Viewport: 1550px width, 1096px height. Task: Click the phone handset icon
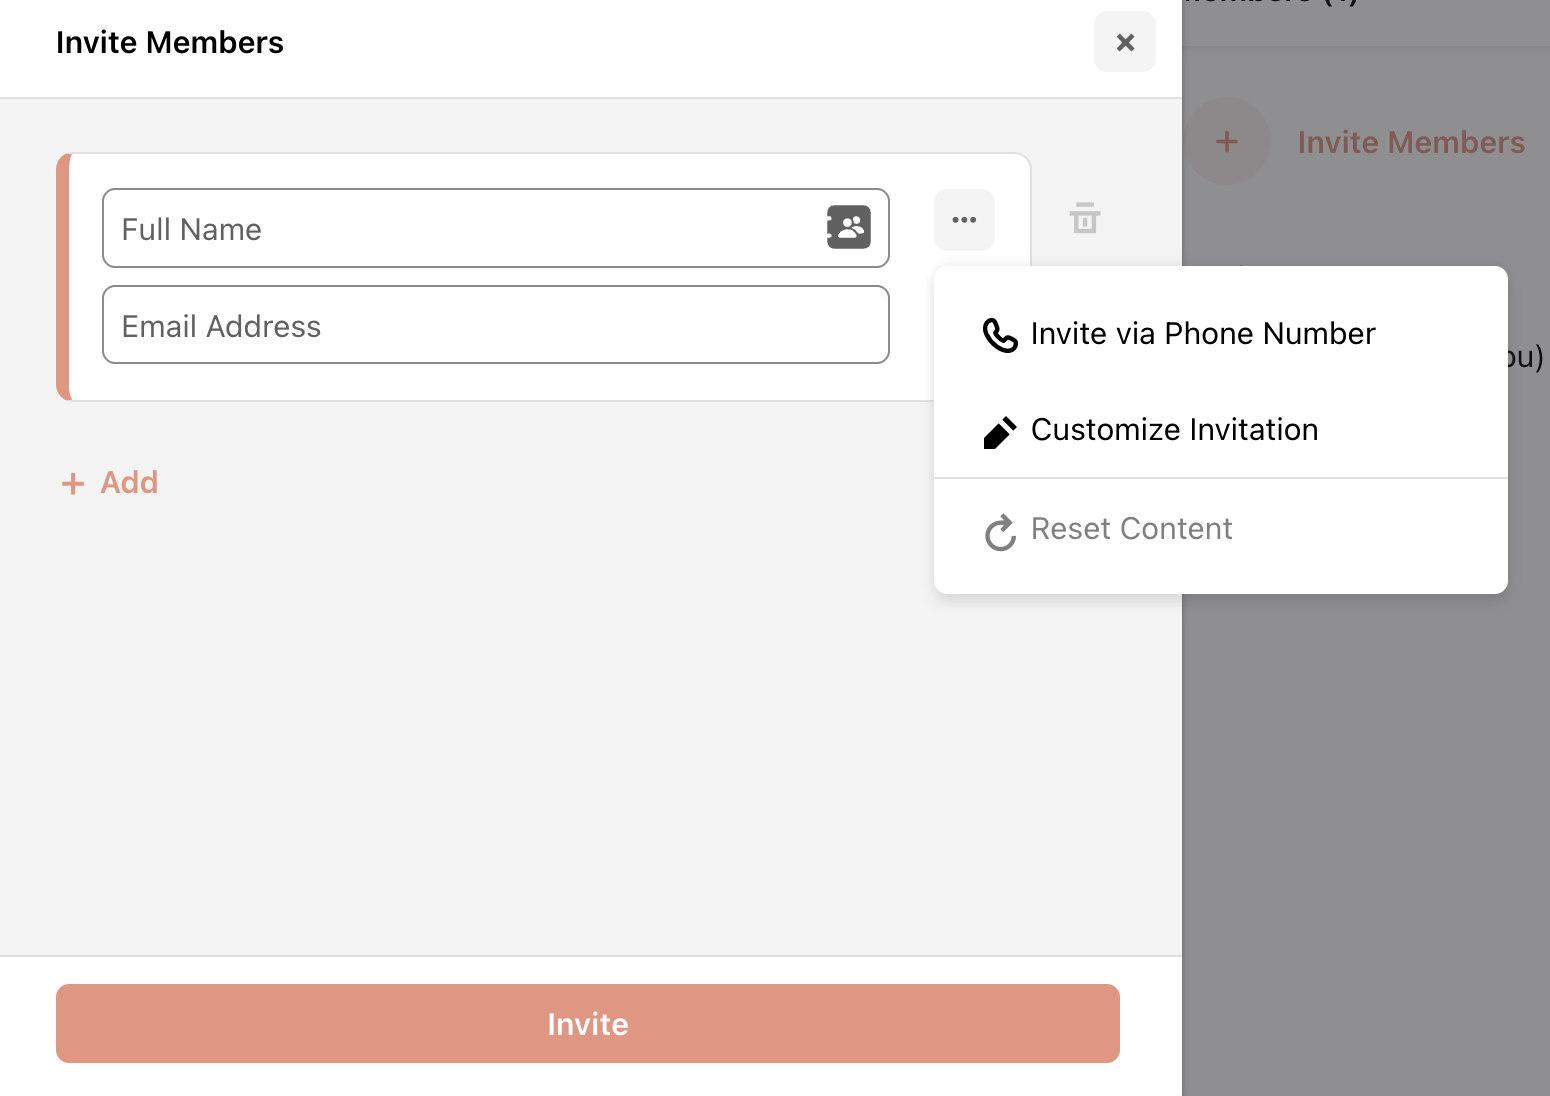(x=999, y=335)
